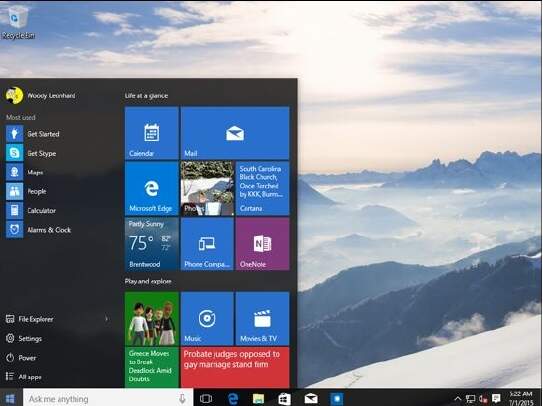Launch Get Skype from Most used list
The image size is (543, 406).
tap(42, 153)
